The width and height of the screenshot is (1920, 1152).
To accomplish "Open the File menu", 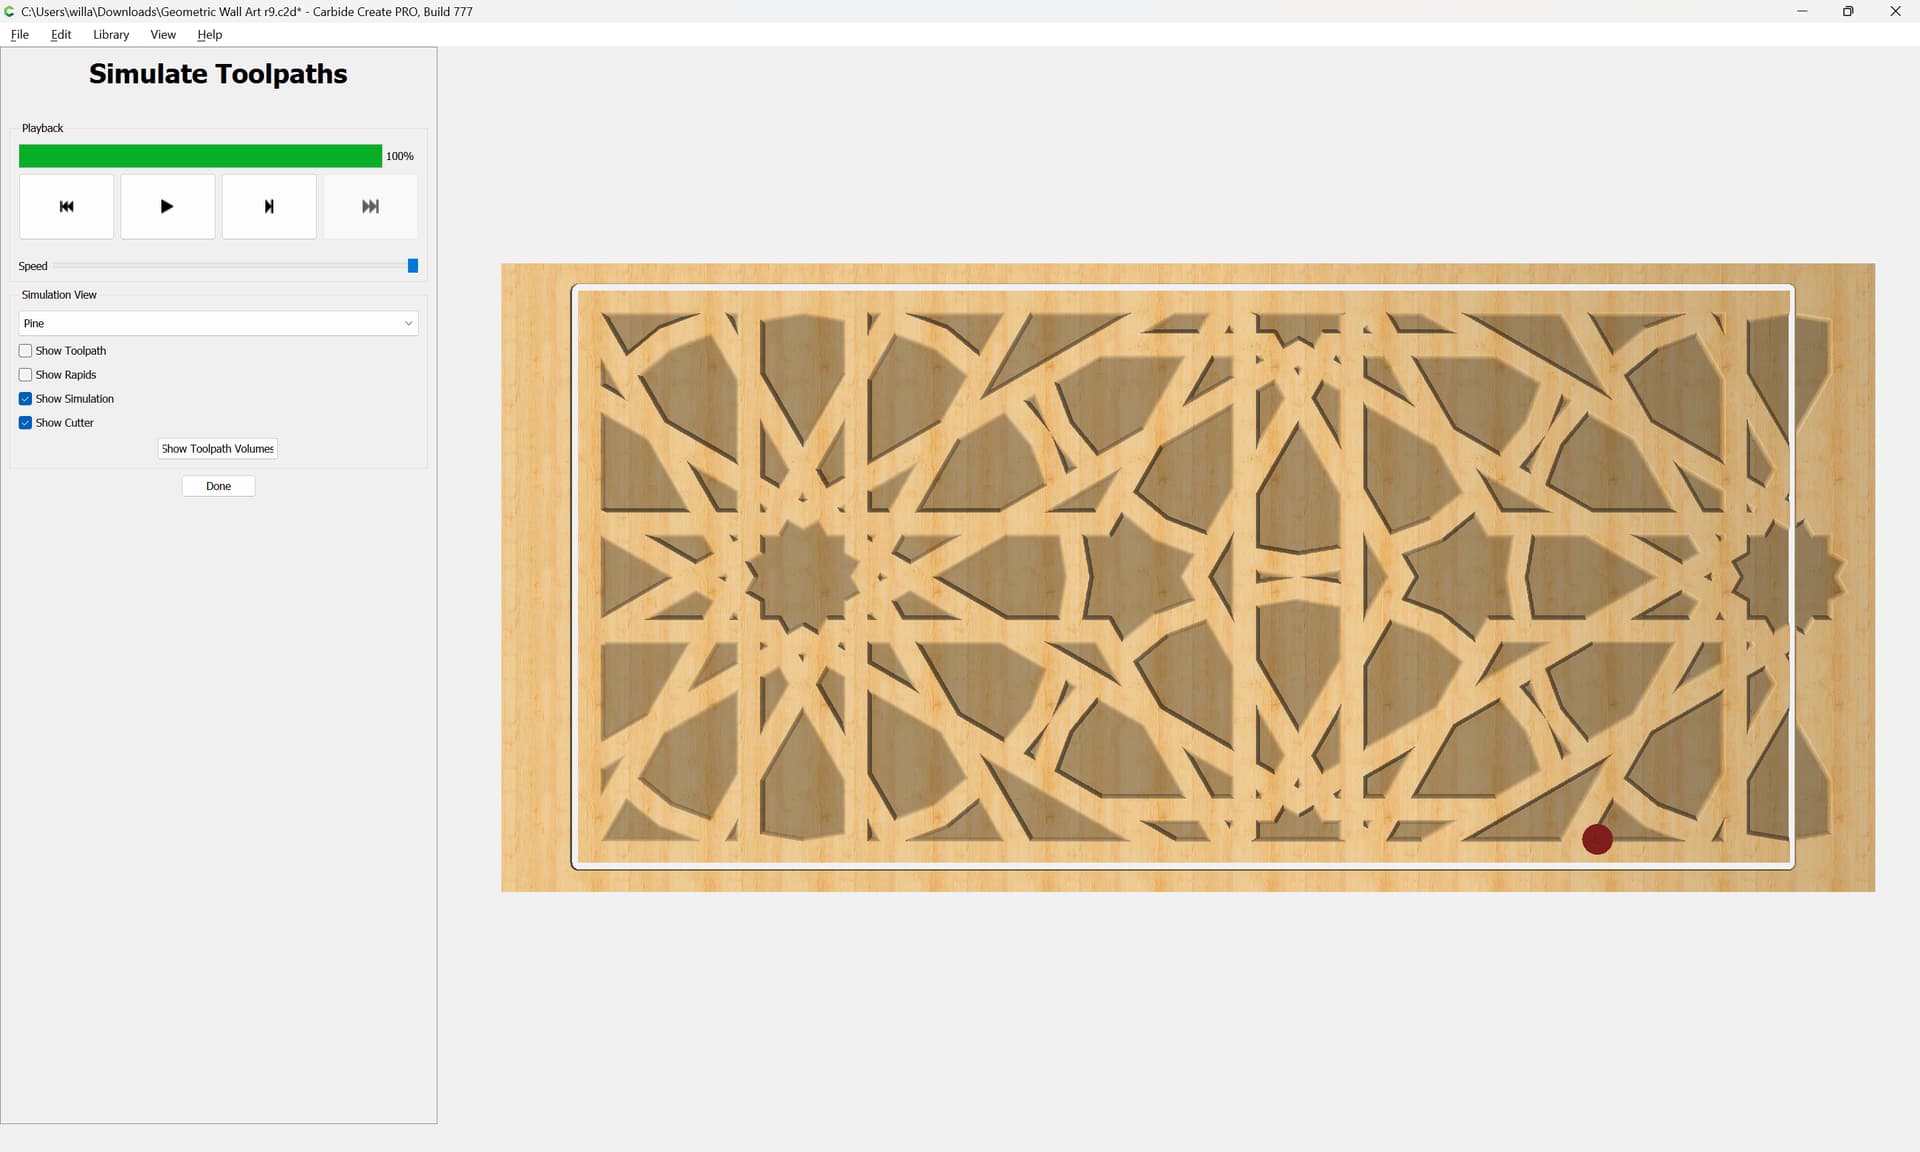I will click(20, 34).
